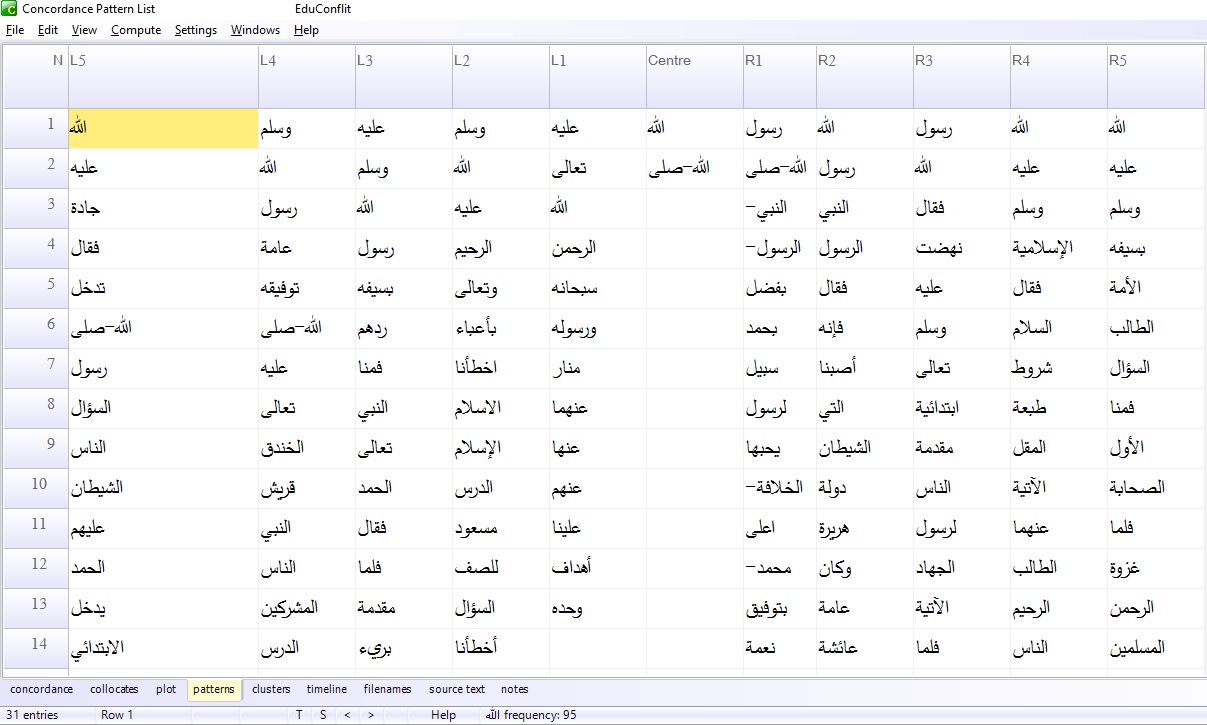Click the R2 cell 'الشيطان' in row 9
The image size is (1207, 725).
pyautogui.click(x=865, y=448)
